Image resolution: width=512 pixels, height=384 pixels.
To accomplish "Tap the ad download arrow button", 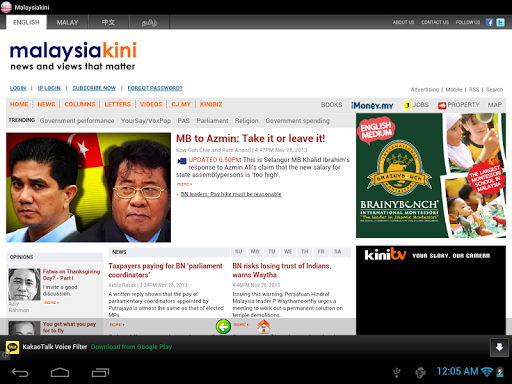I will (499, 347).
